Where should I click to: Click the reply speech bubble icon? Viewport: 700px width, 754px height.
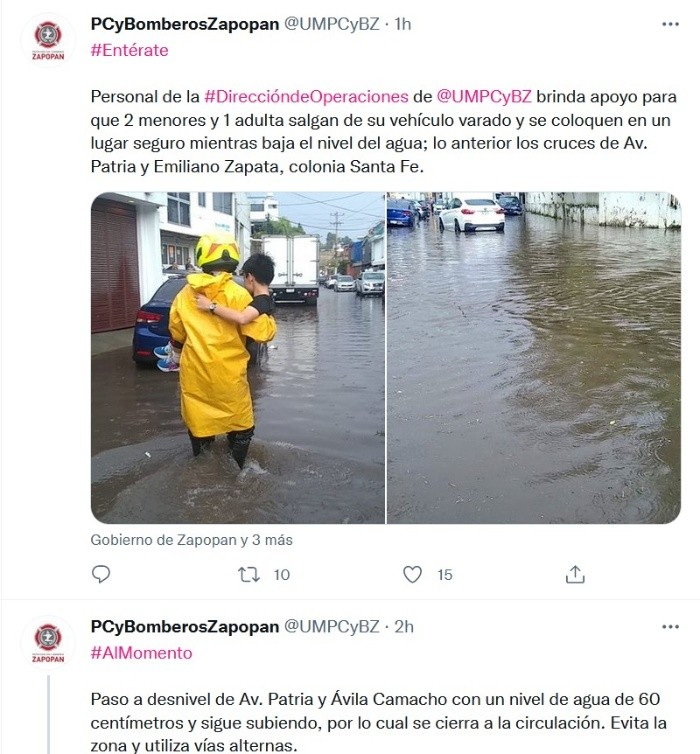[101, 574]
